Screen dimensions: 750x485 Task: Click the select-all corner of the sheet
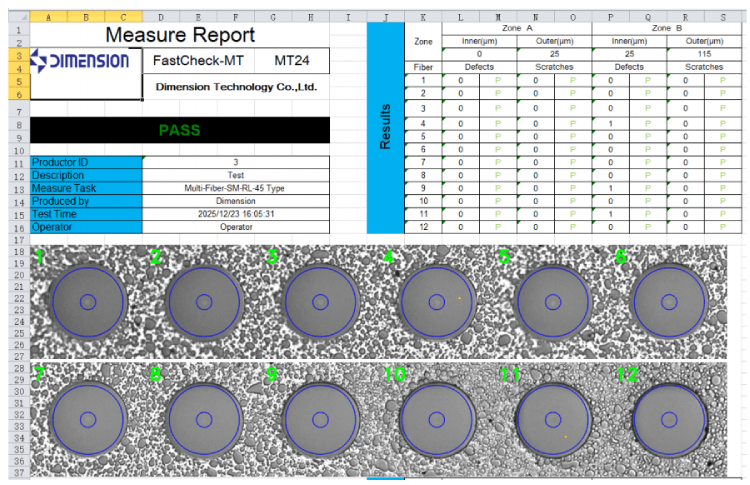[14, 17]
